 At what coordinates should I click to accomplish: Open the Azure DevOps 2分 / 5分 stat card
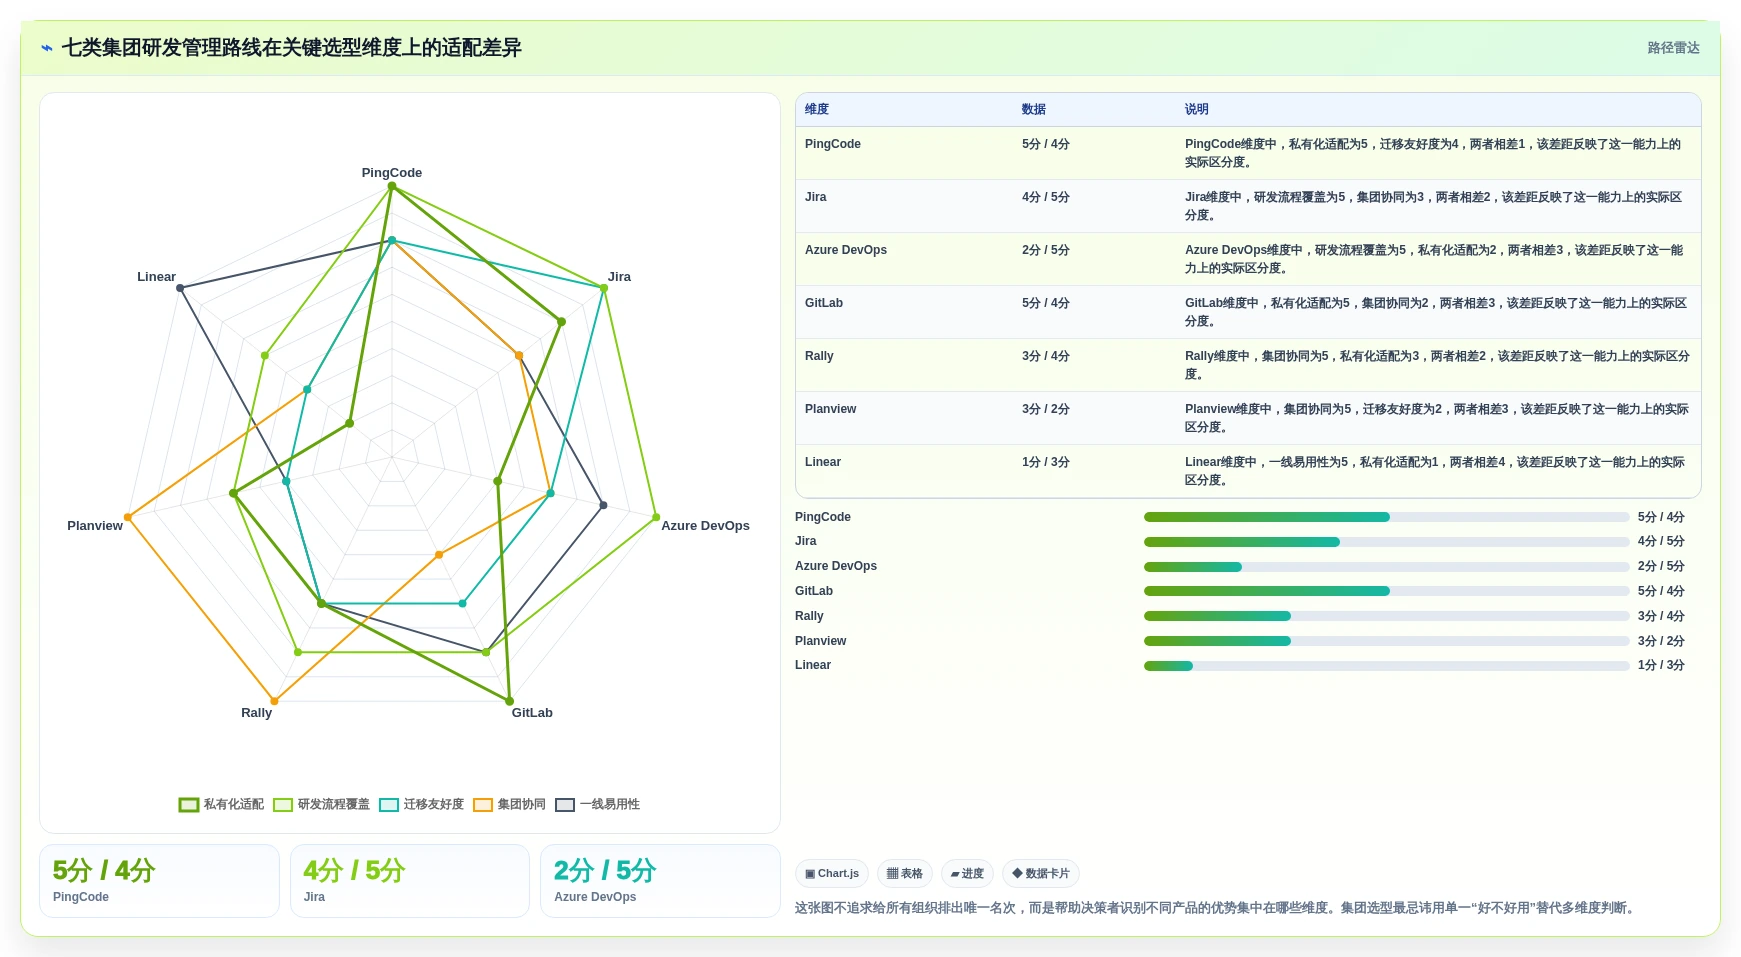(660, 881)
